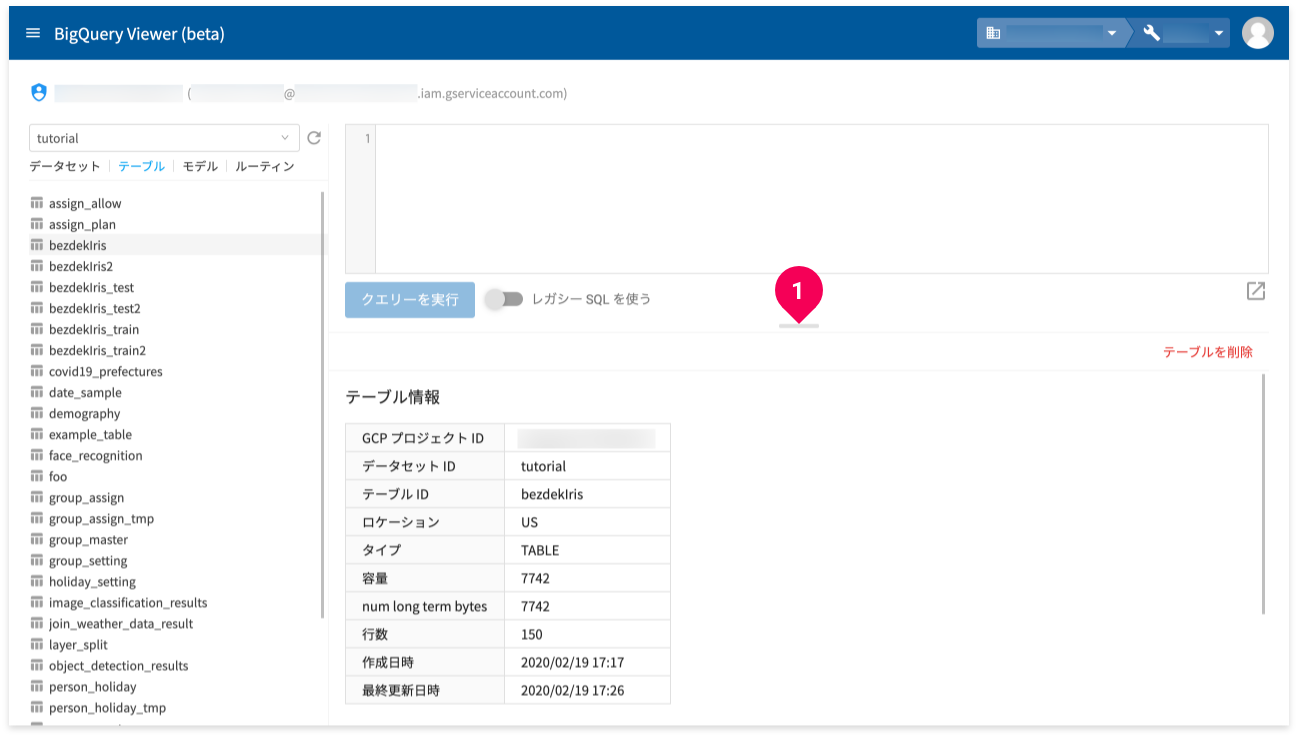1298x738 pixels.
Task: Refresh the dataset list
Action: (314, 138)
